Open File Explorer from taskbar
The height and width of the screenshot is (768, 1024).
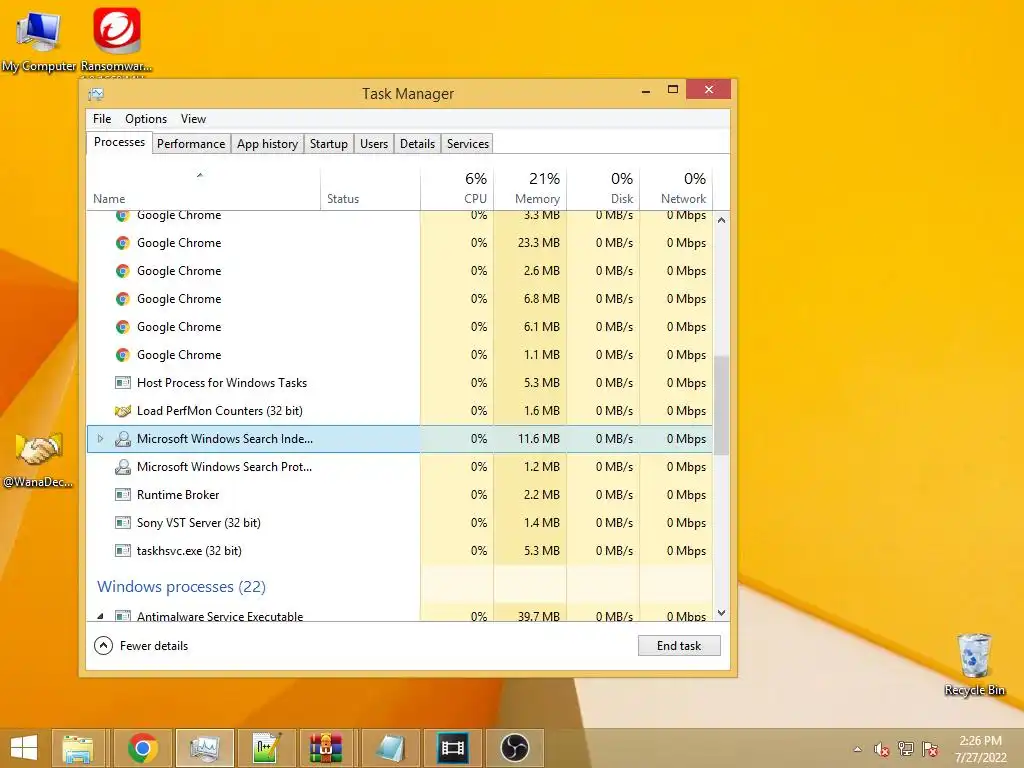[x=78, y=748]
